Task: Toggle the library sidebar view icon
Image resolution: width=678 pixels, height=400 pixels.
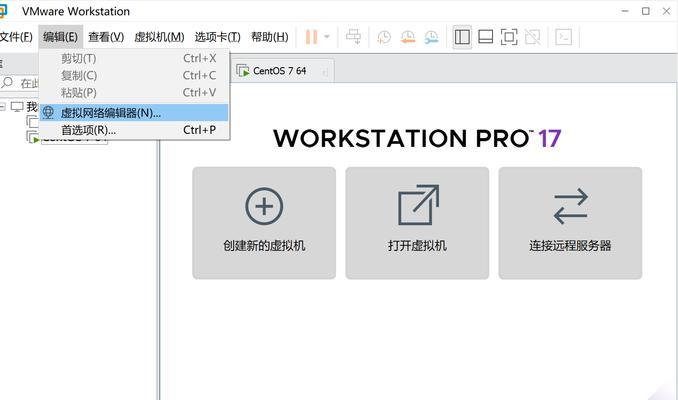Action: (x=462, y=37)
